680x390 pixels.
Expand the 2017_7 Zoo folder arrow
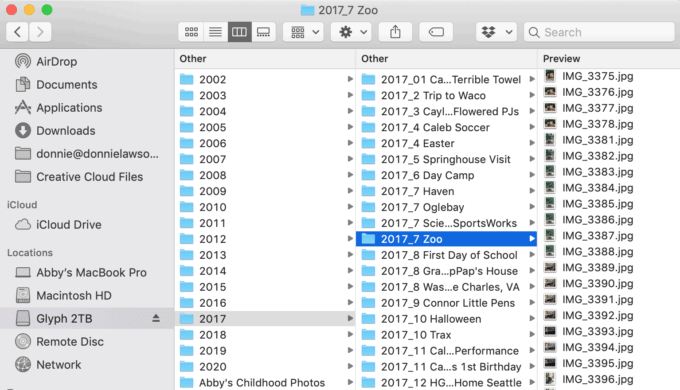532,239
